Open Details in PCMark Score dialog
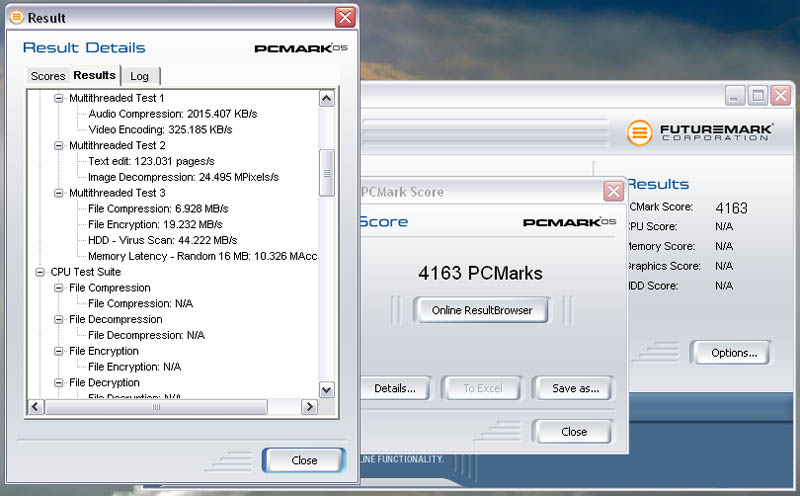Viewport: 800px width, 496px height. coord(395,388)
